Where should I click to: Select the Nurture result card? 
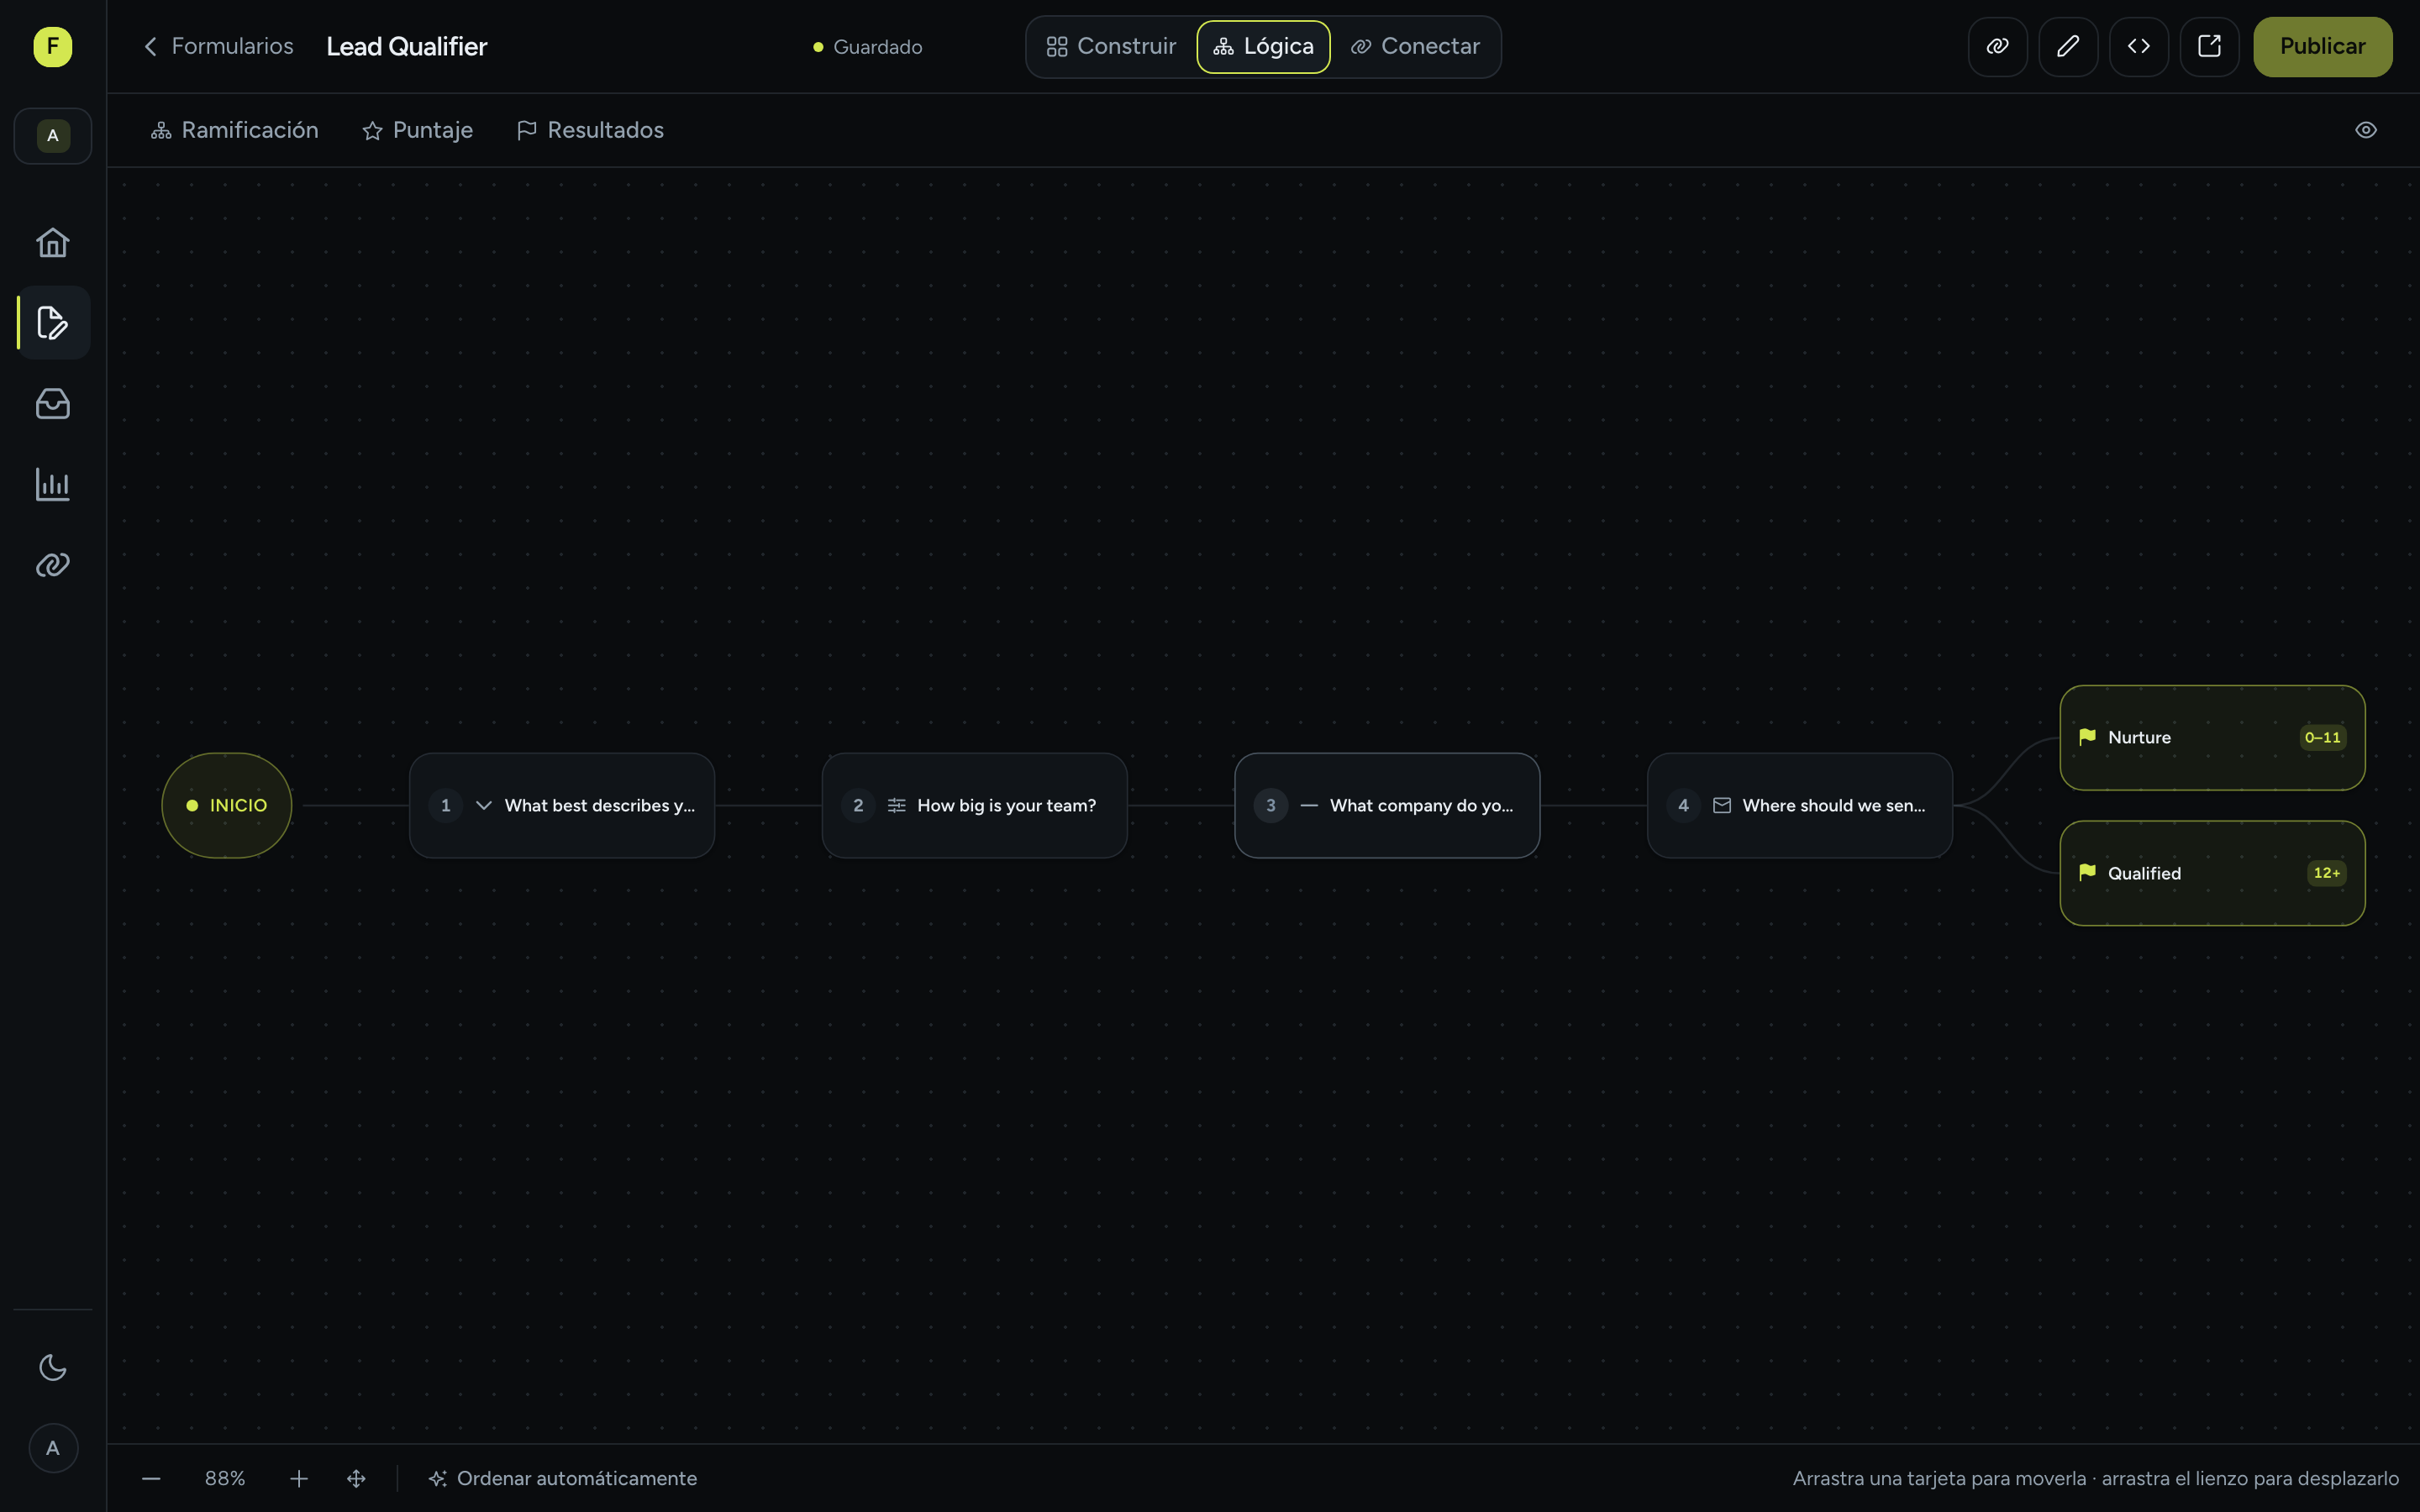[2212, 737]
